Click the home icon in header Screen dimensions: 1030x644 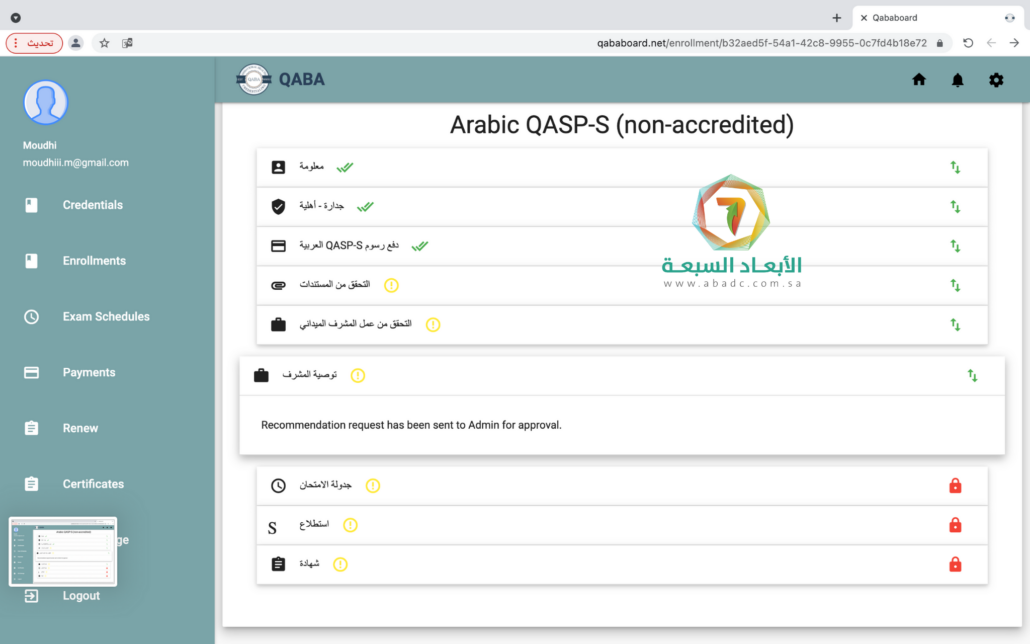[919, 80]
